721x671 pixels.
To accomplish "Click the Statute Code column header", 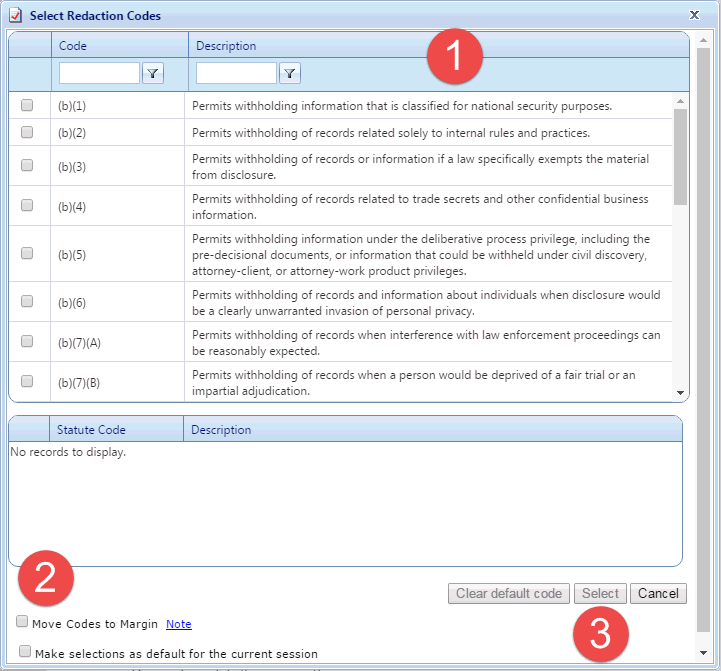I will 91,430.
